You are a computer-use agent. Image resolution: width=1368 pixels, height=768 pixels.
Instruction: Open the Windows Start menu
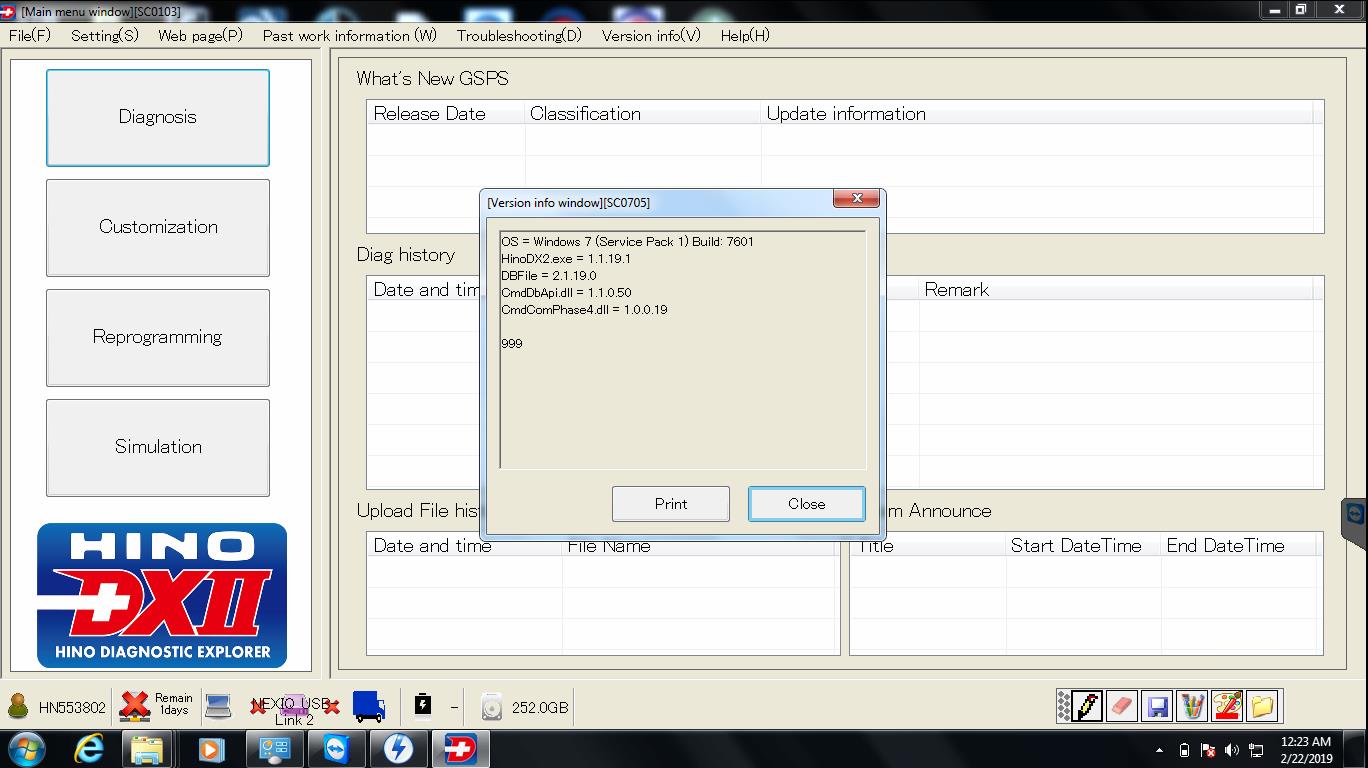pyautogui.click(x=25, y=748)
